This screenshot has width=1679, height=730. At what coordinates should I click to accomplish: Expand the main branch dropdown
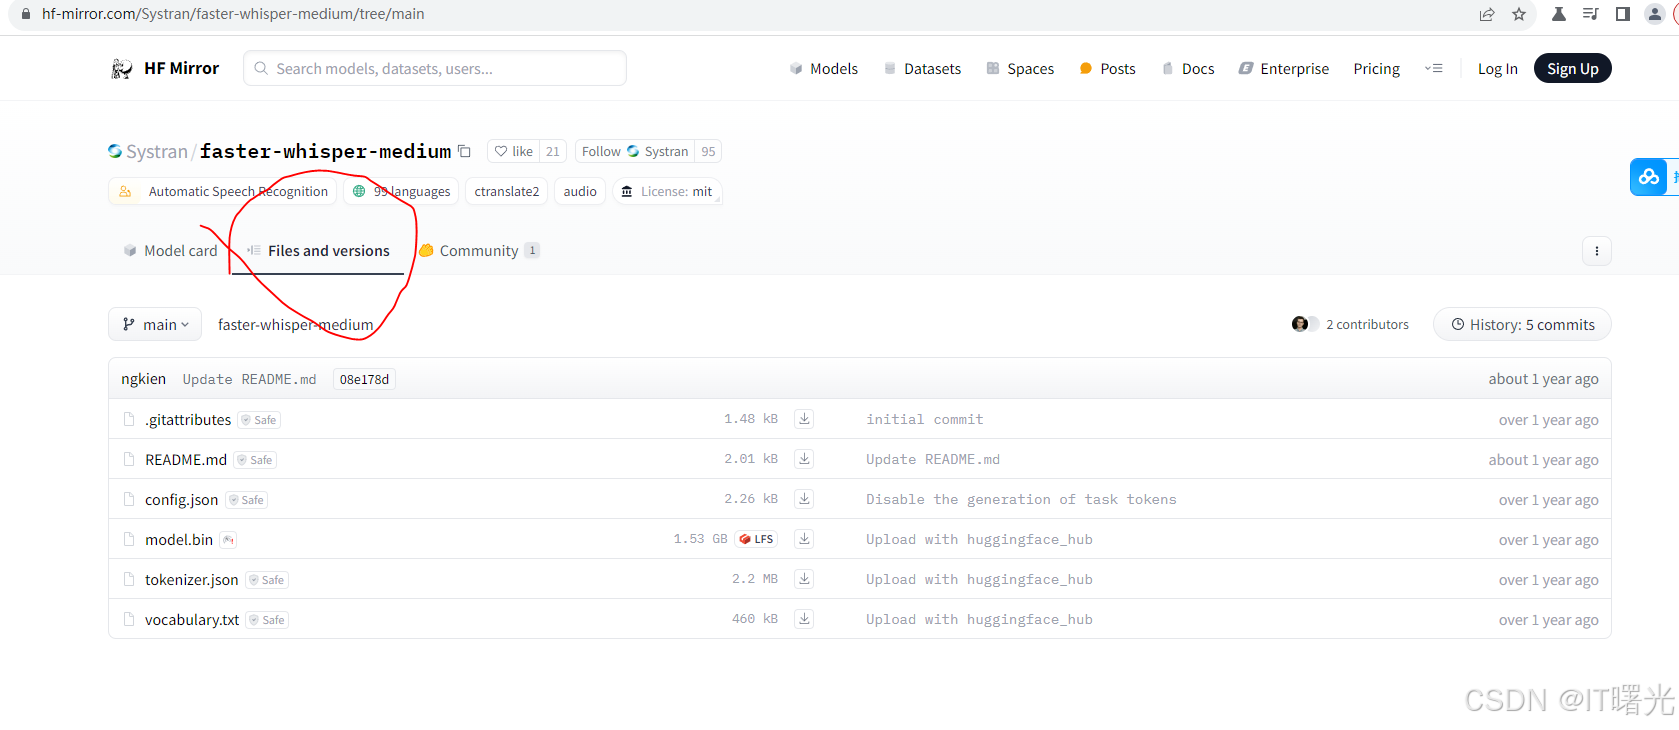155,324
